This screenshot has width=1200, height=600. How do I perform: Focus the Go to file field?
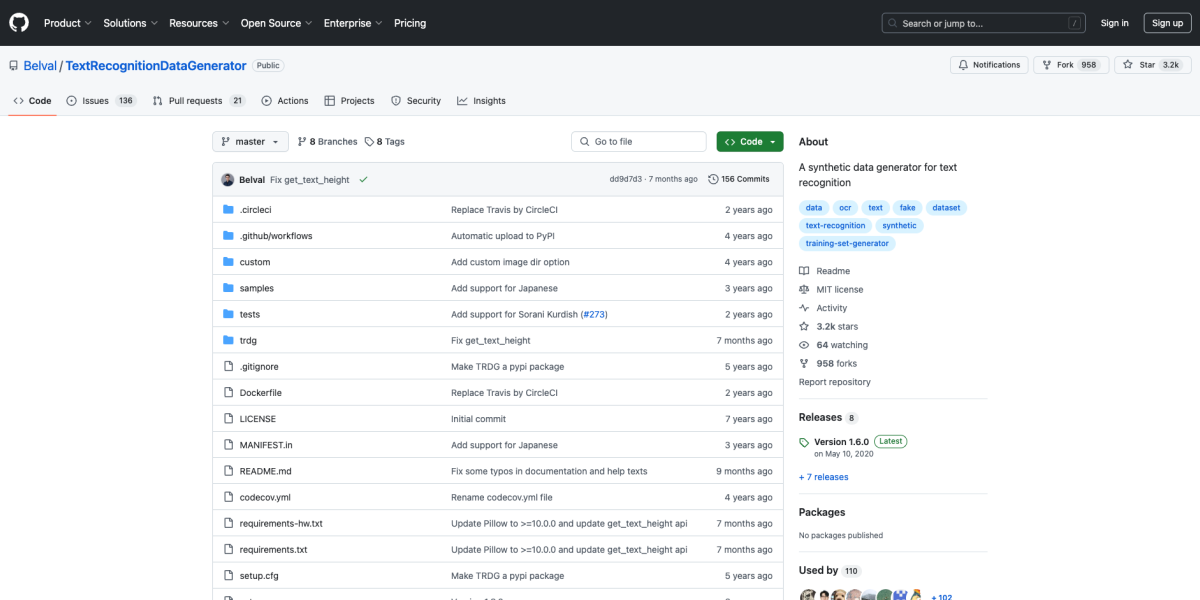(x=640, y=142)
